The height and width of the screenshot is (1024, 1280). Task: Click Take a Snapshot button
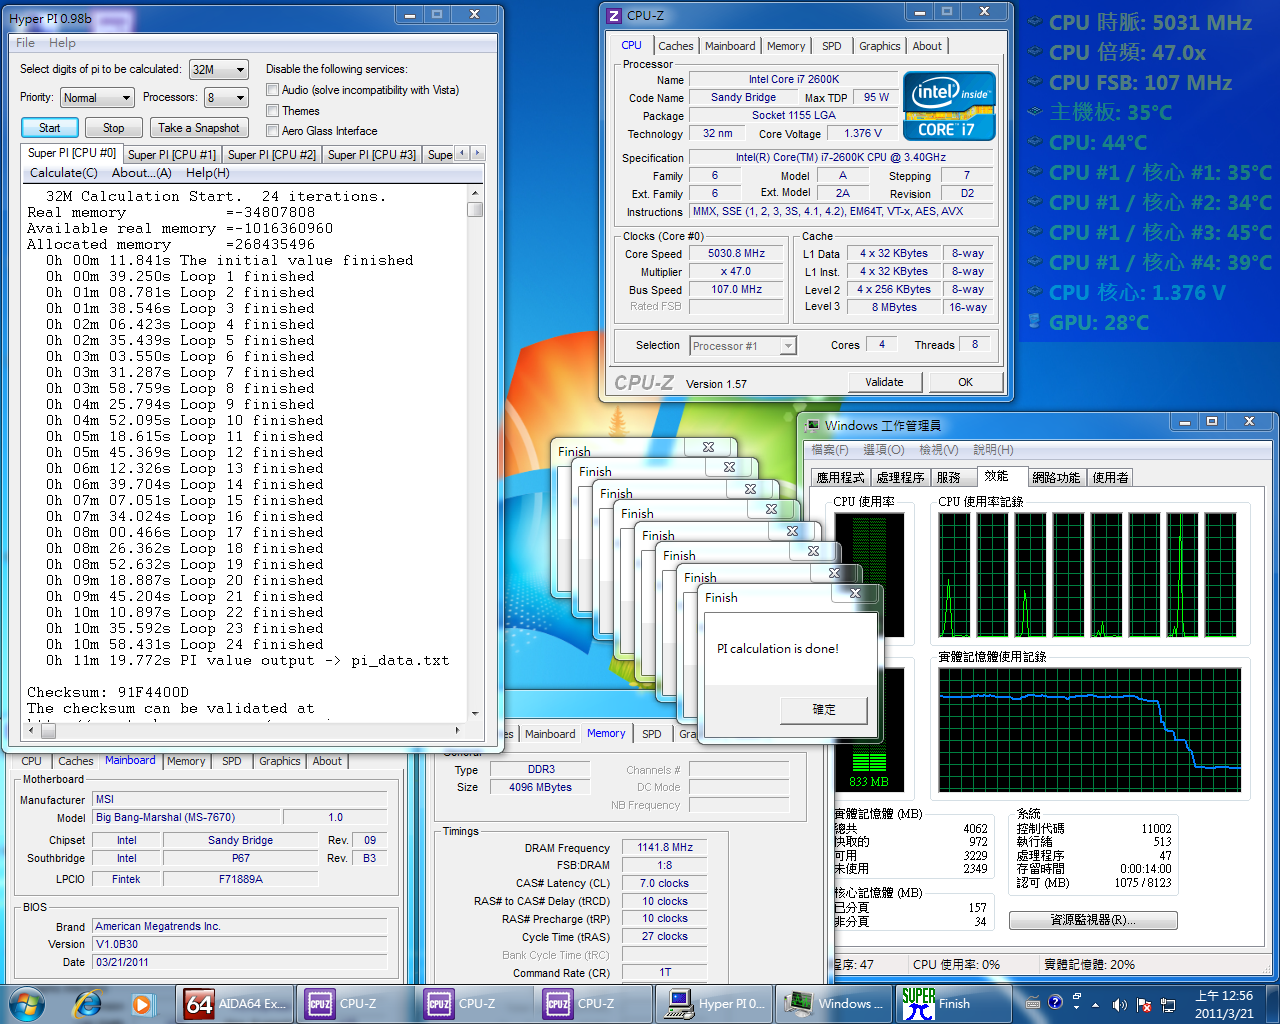click(198, 128)
